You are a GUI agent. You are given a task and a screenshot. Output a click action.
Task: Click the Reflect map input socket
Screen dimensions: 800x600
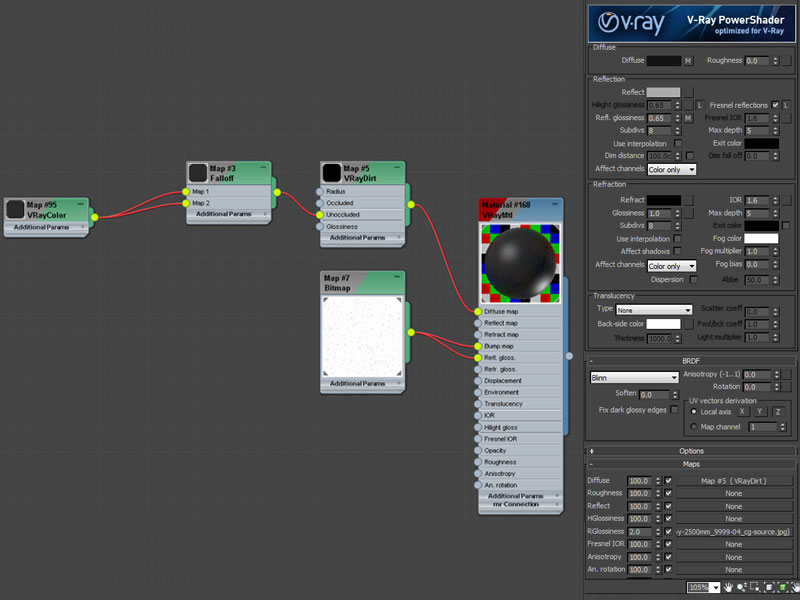click(x=478, y=323)
